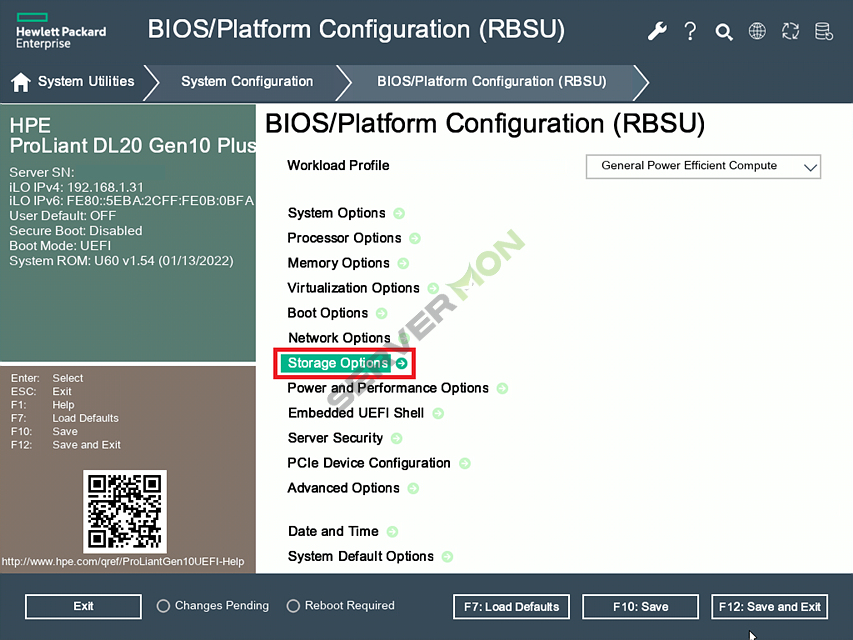Open Network Options menu entry
853x640 pixels.
tap(339, 338)
